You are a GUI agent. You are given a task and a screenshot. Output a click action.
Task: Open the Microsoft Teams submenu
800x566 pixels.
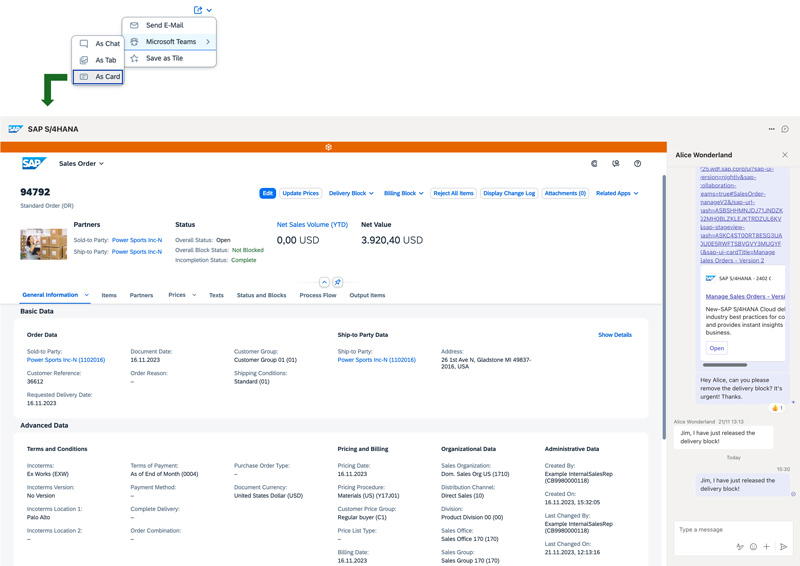pyautogui.click(x=170, y=42)
